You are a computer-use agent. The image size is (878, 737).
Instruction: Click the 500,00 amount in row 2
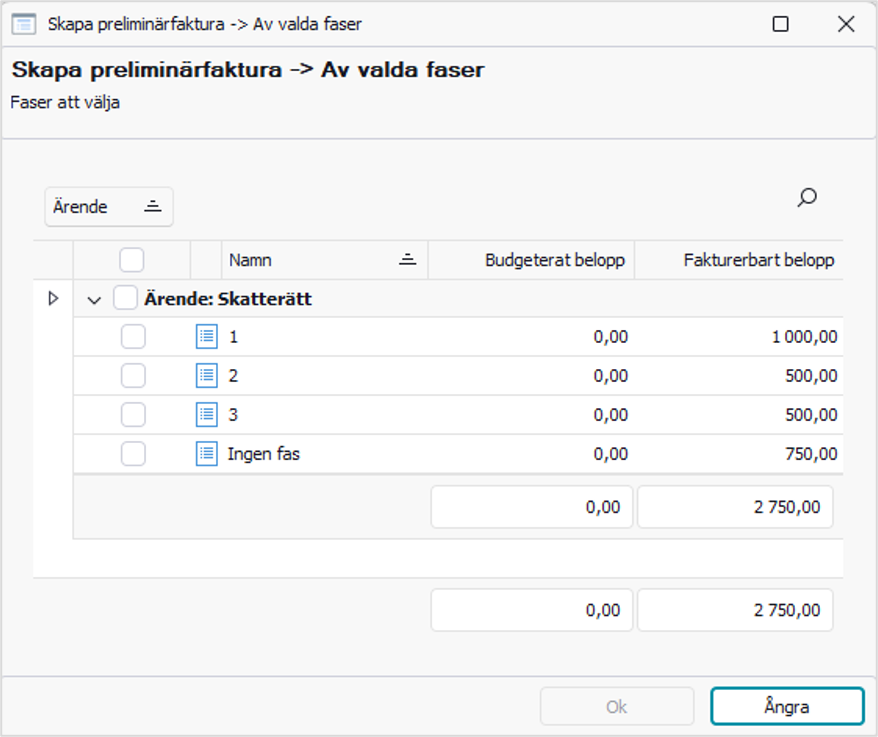click(811, 376)
